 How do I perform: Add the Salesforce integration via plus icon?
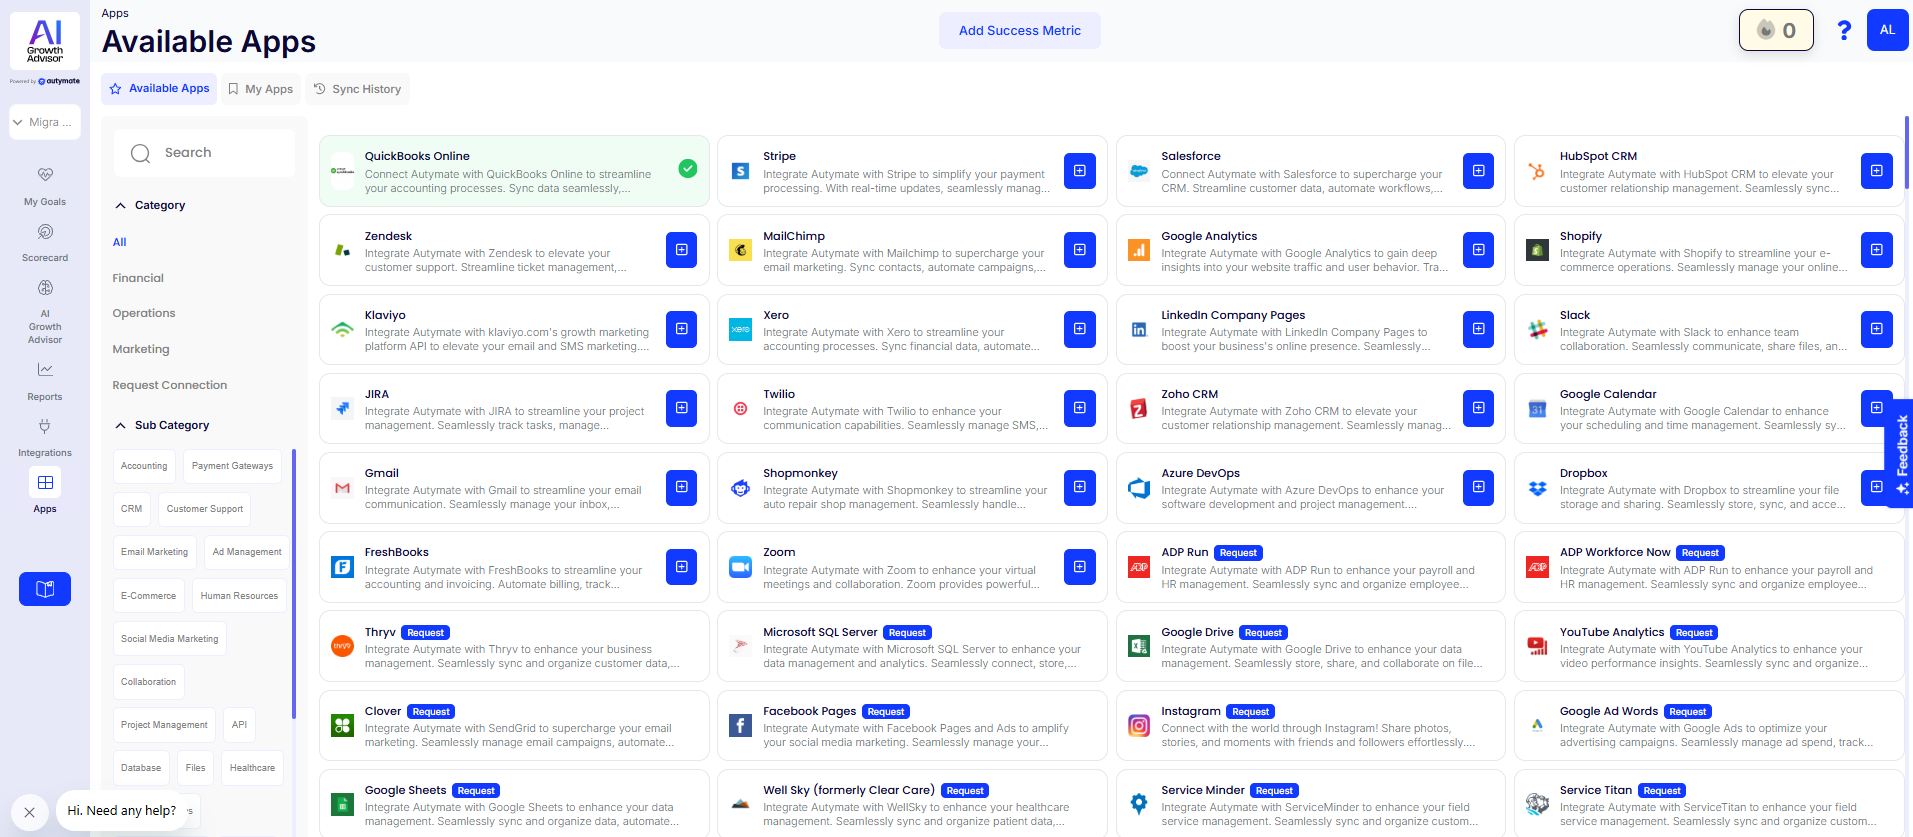1477,171
